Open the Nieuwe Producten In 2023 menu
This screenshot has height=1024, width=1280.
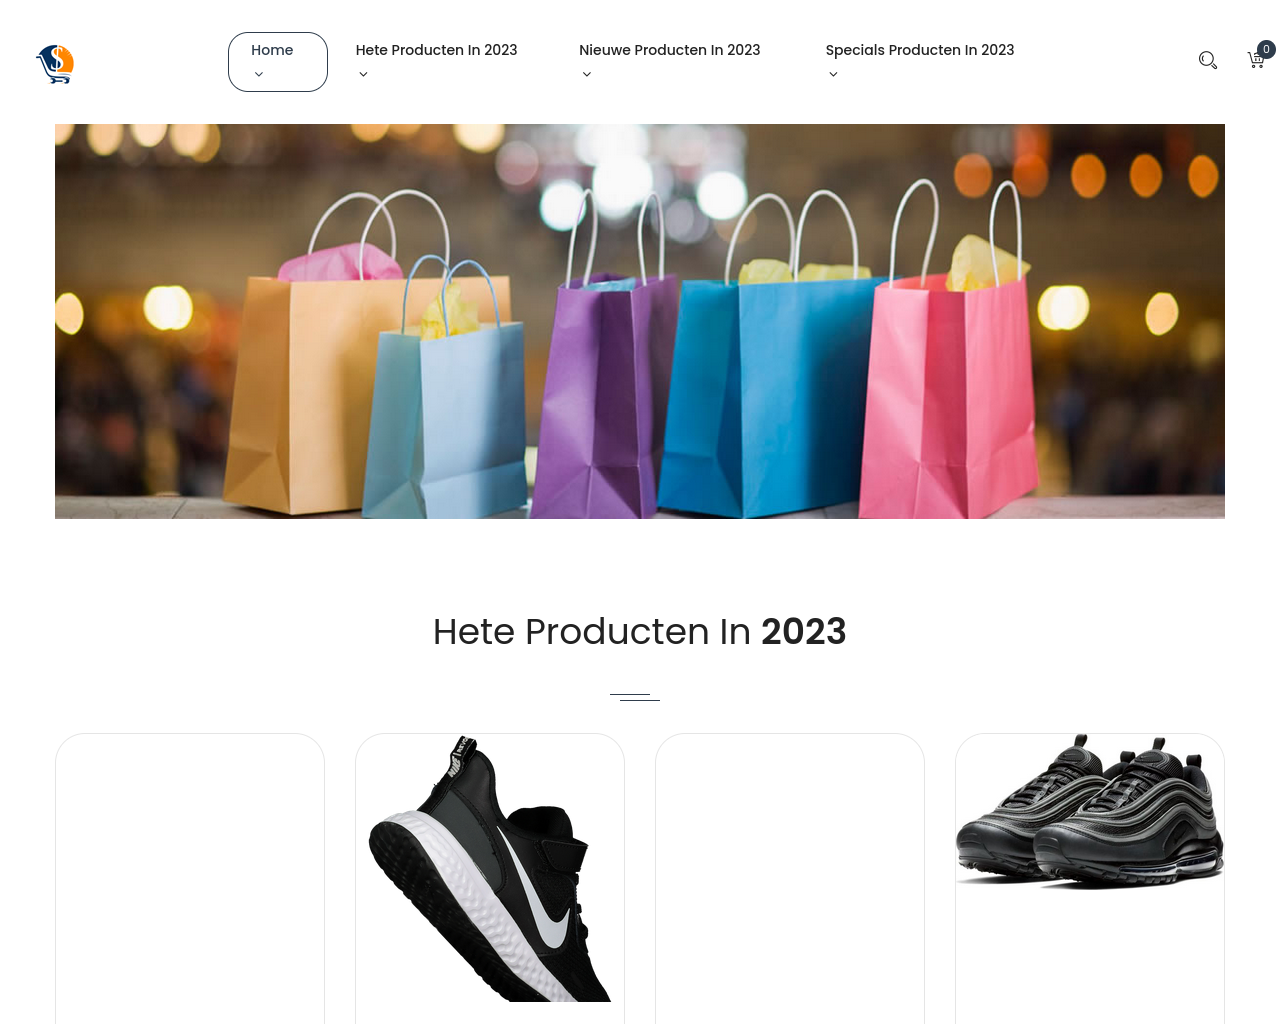(x=669, y=50)
